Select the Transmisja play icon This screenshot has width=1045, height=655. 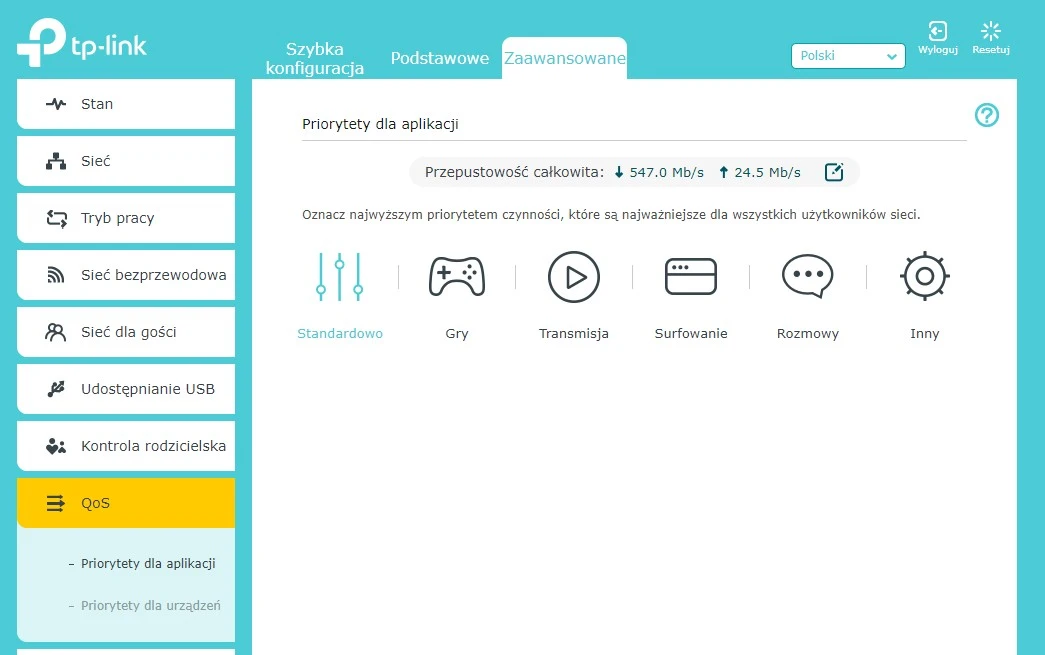click(x=574, y=277)
